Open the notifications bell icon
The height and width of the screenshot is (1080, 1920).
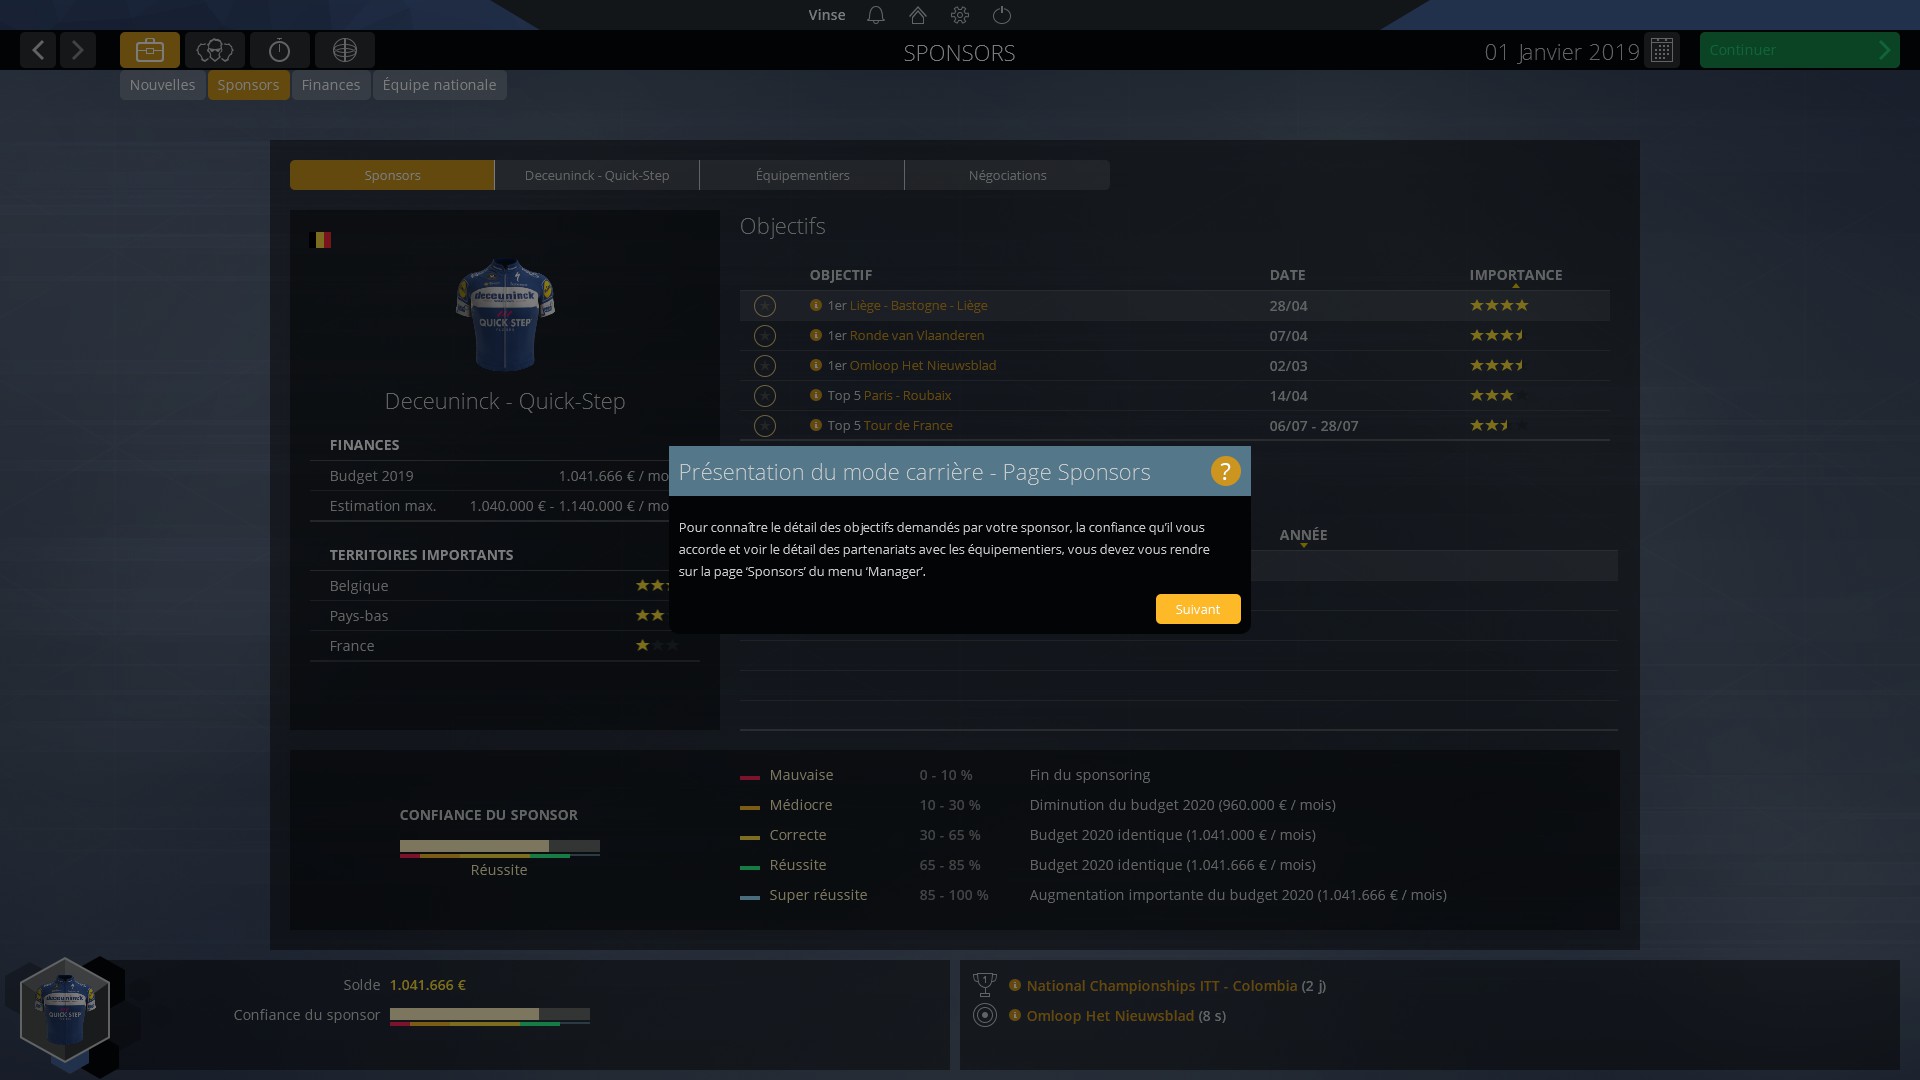pos(876,15)
